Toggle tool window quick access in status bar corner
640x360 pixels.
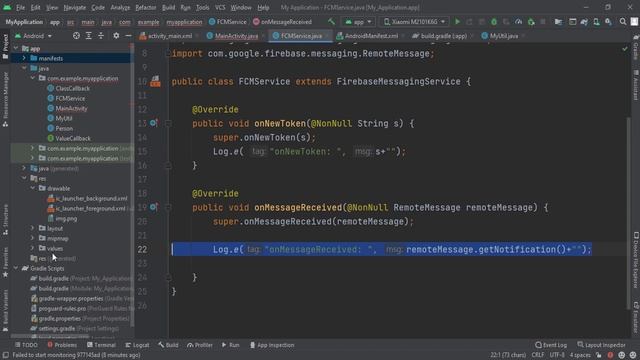[x=5, y=355]
